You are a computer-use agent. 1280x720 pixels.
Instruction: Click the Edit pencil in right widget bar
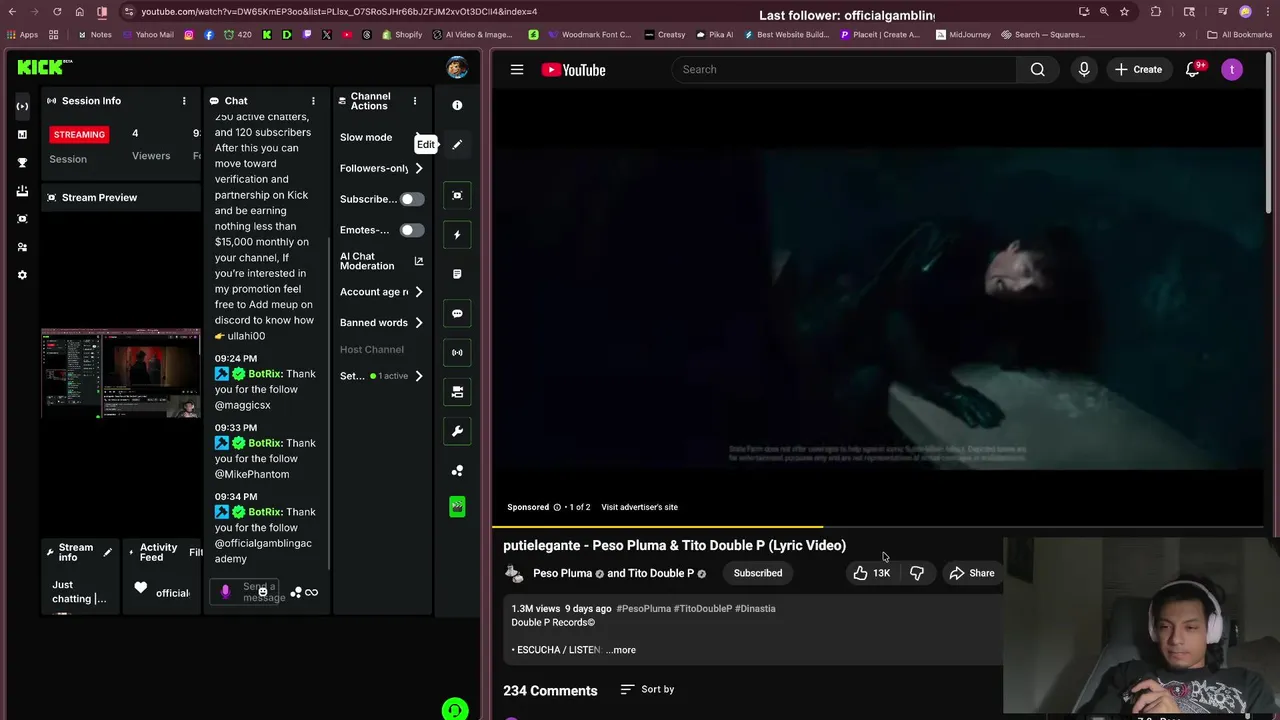tap(457, 145)
